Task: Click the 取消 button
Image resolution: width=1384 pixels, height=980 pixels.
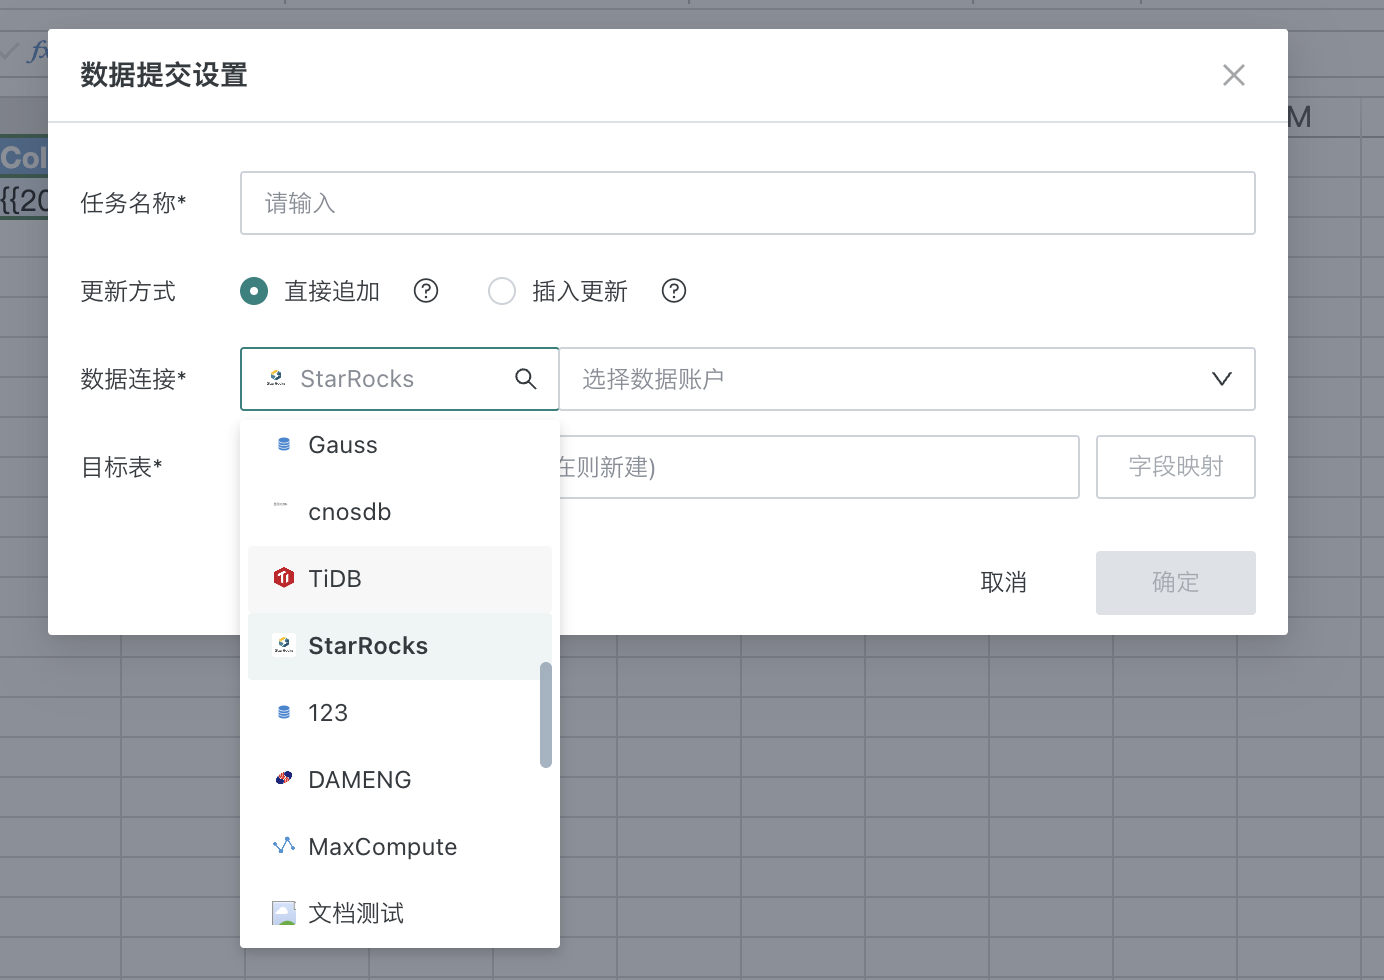Action: 1004,583
